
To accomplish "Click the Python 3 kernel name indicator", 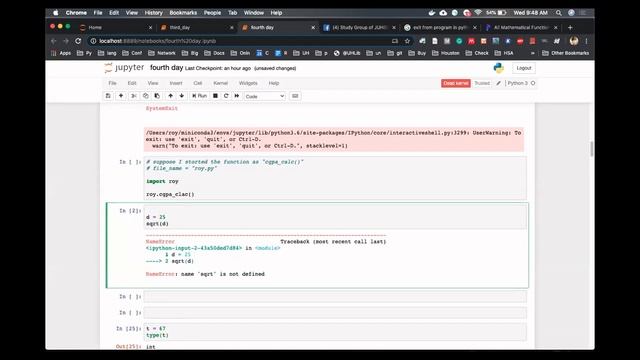I will (518, 83).
